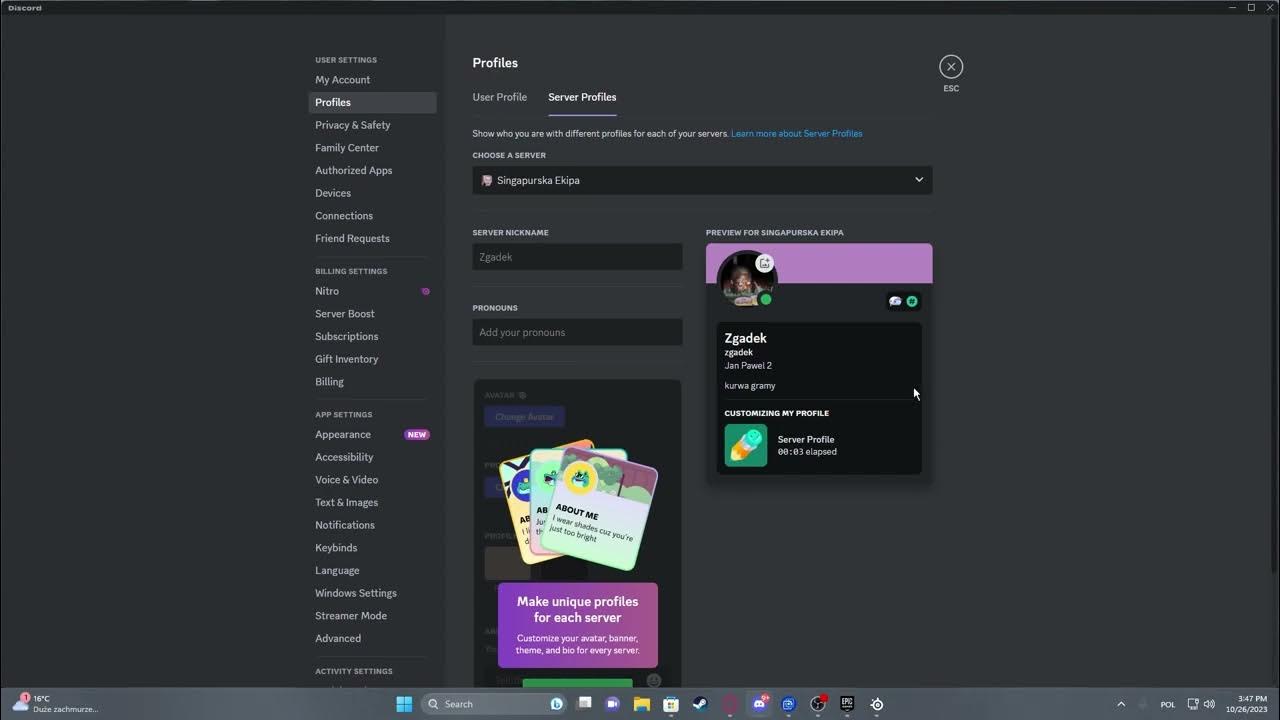Click the Discord icon in the taskbar
Viewport: 1280px width, 720px height.
[x=759, y=704]
